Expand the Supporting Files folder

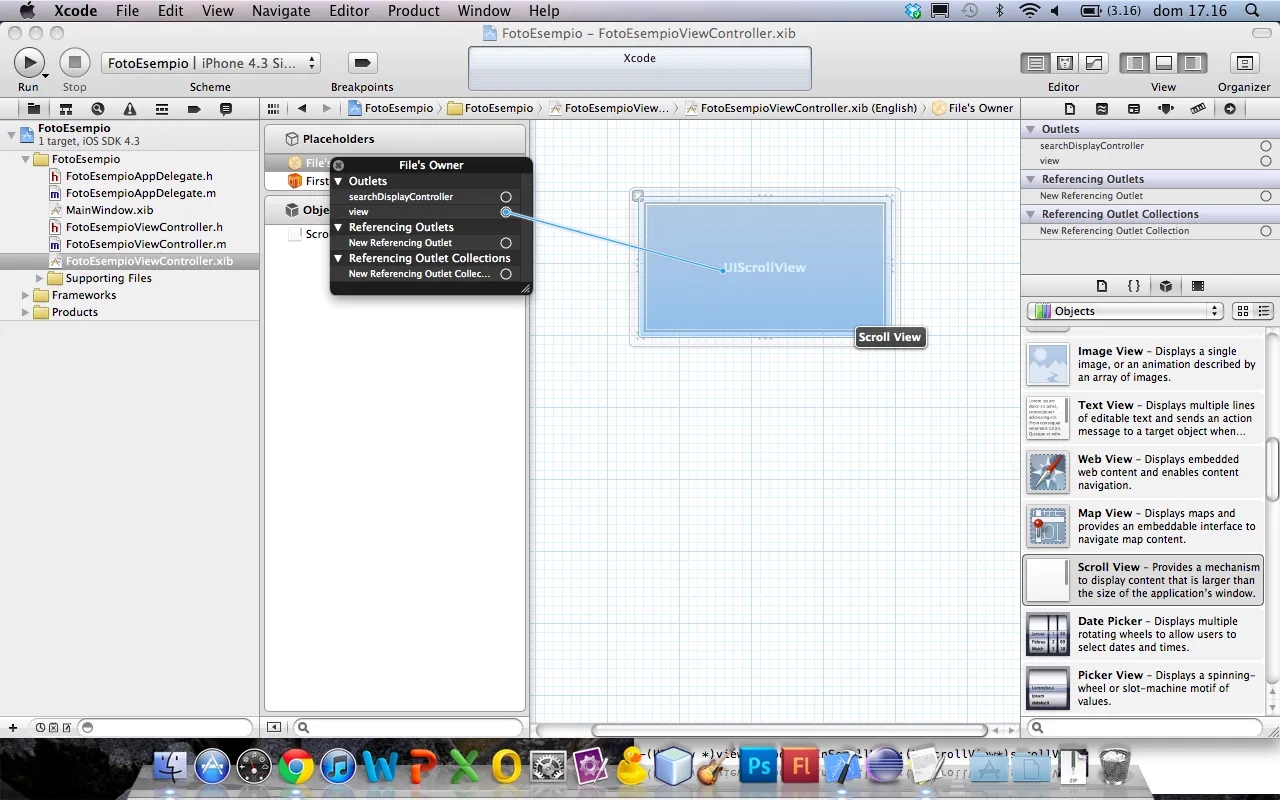pos(40,278)
